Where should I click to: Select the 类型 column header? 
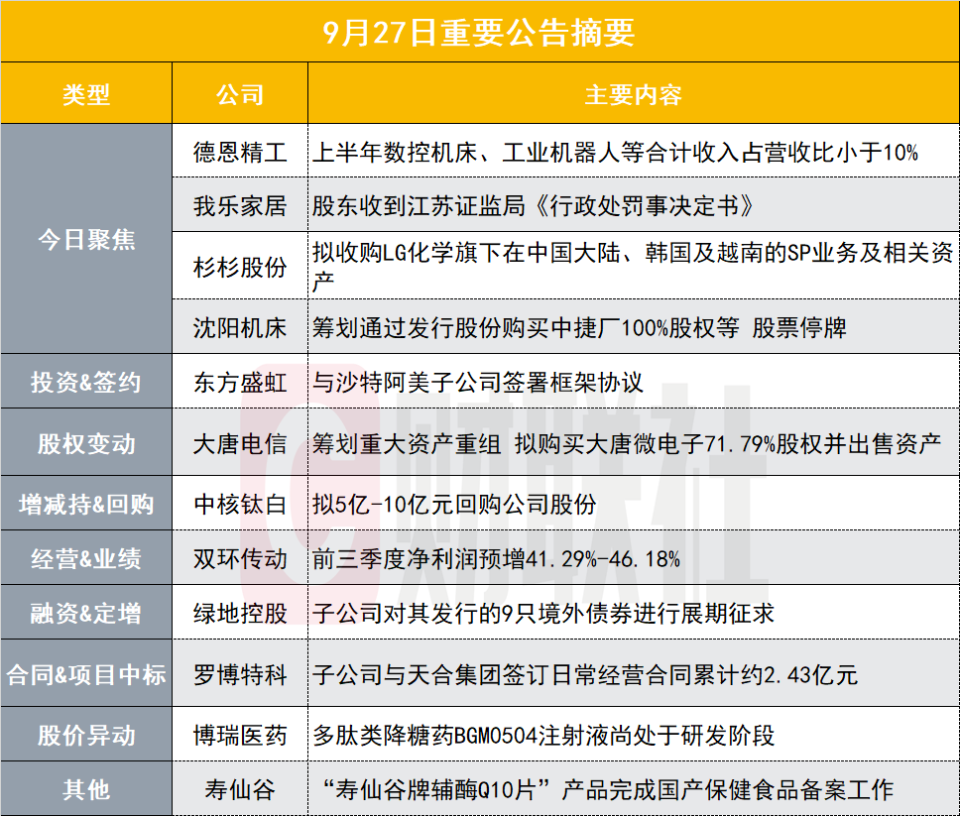pos(86,94)
